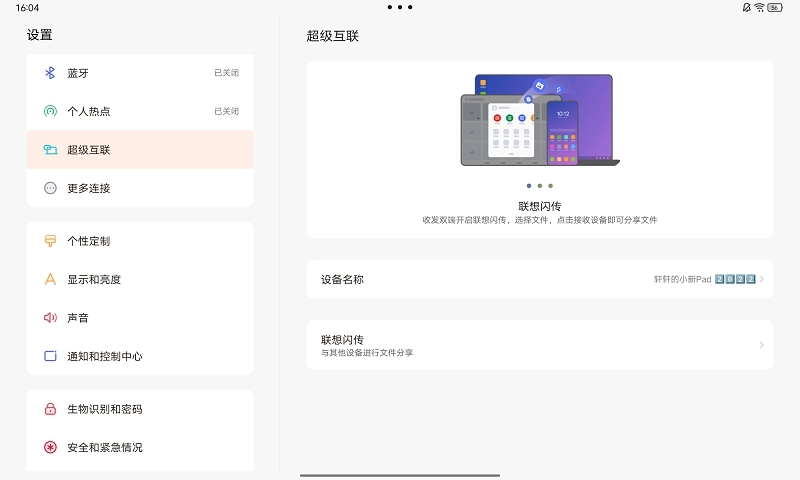Tap the 通知和控制中心 square icon

tap(50, 356)
